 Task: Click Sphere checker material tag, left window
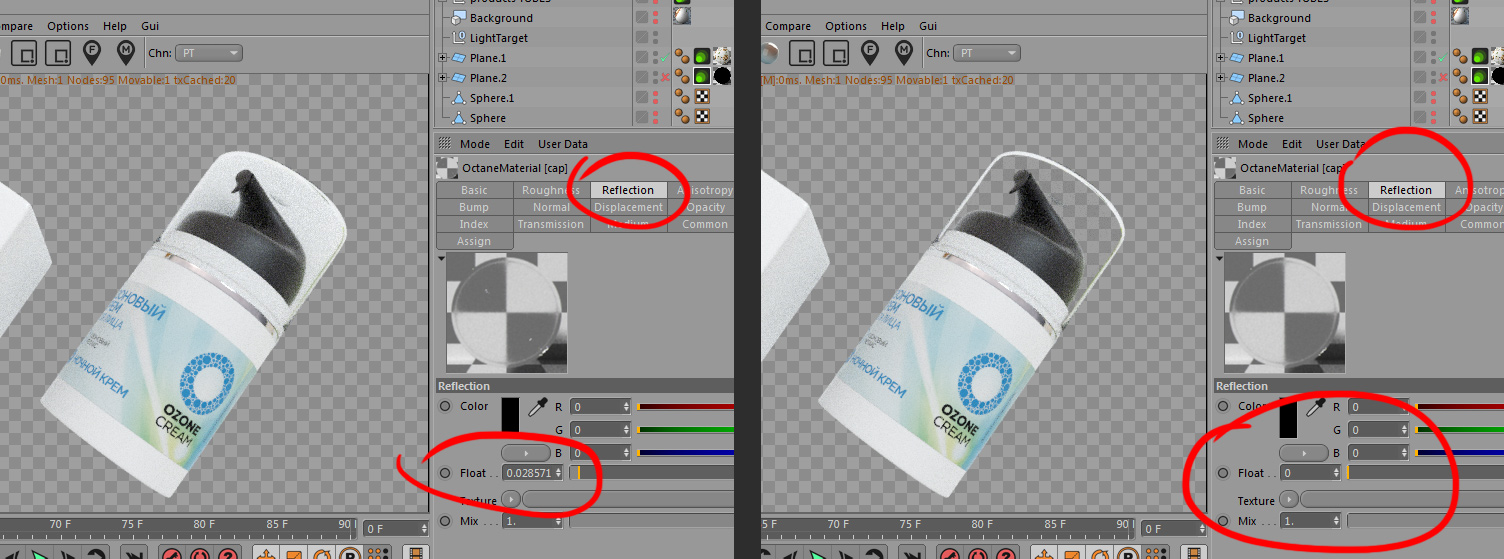tap(702, 117)
